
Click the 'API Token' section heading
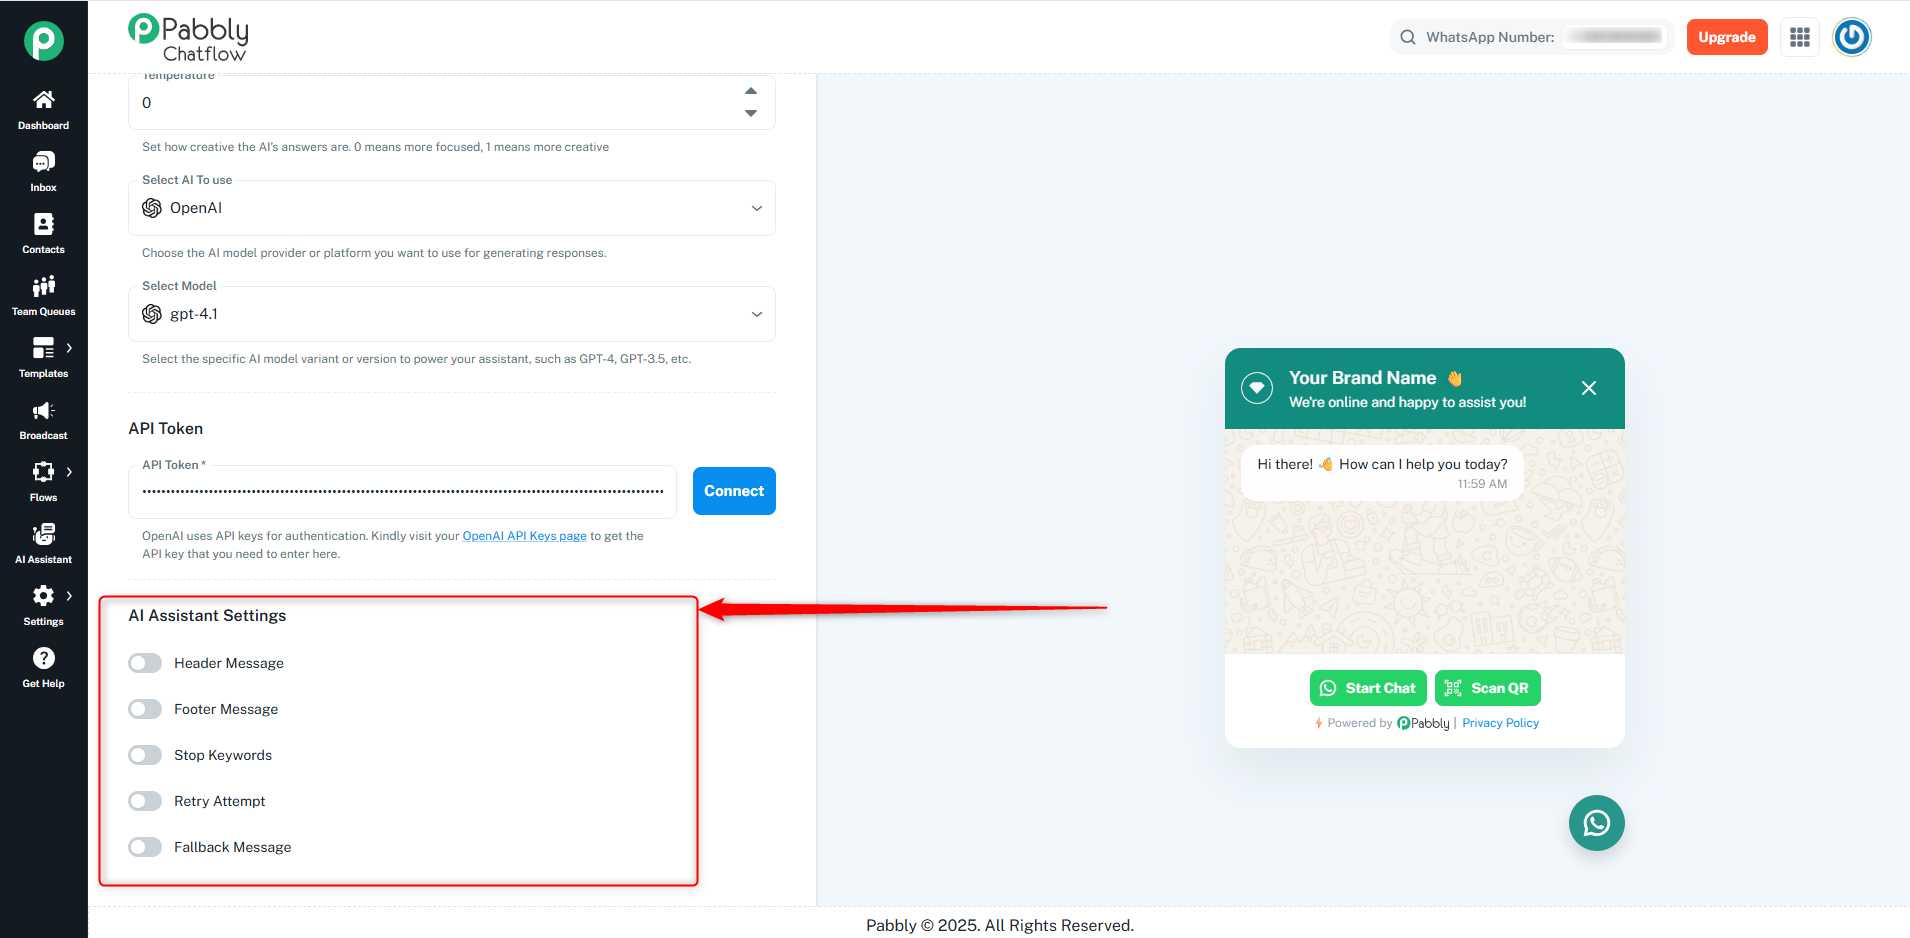166,429
